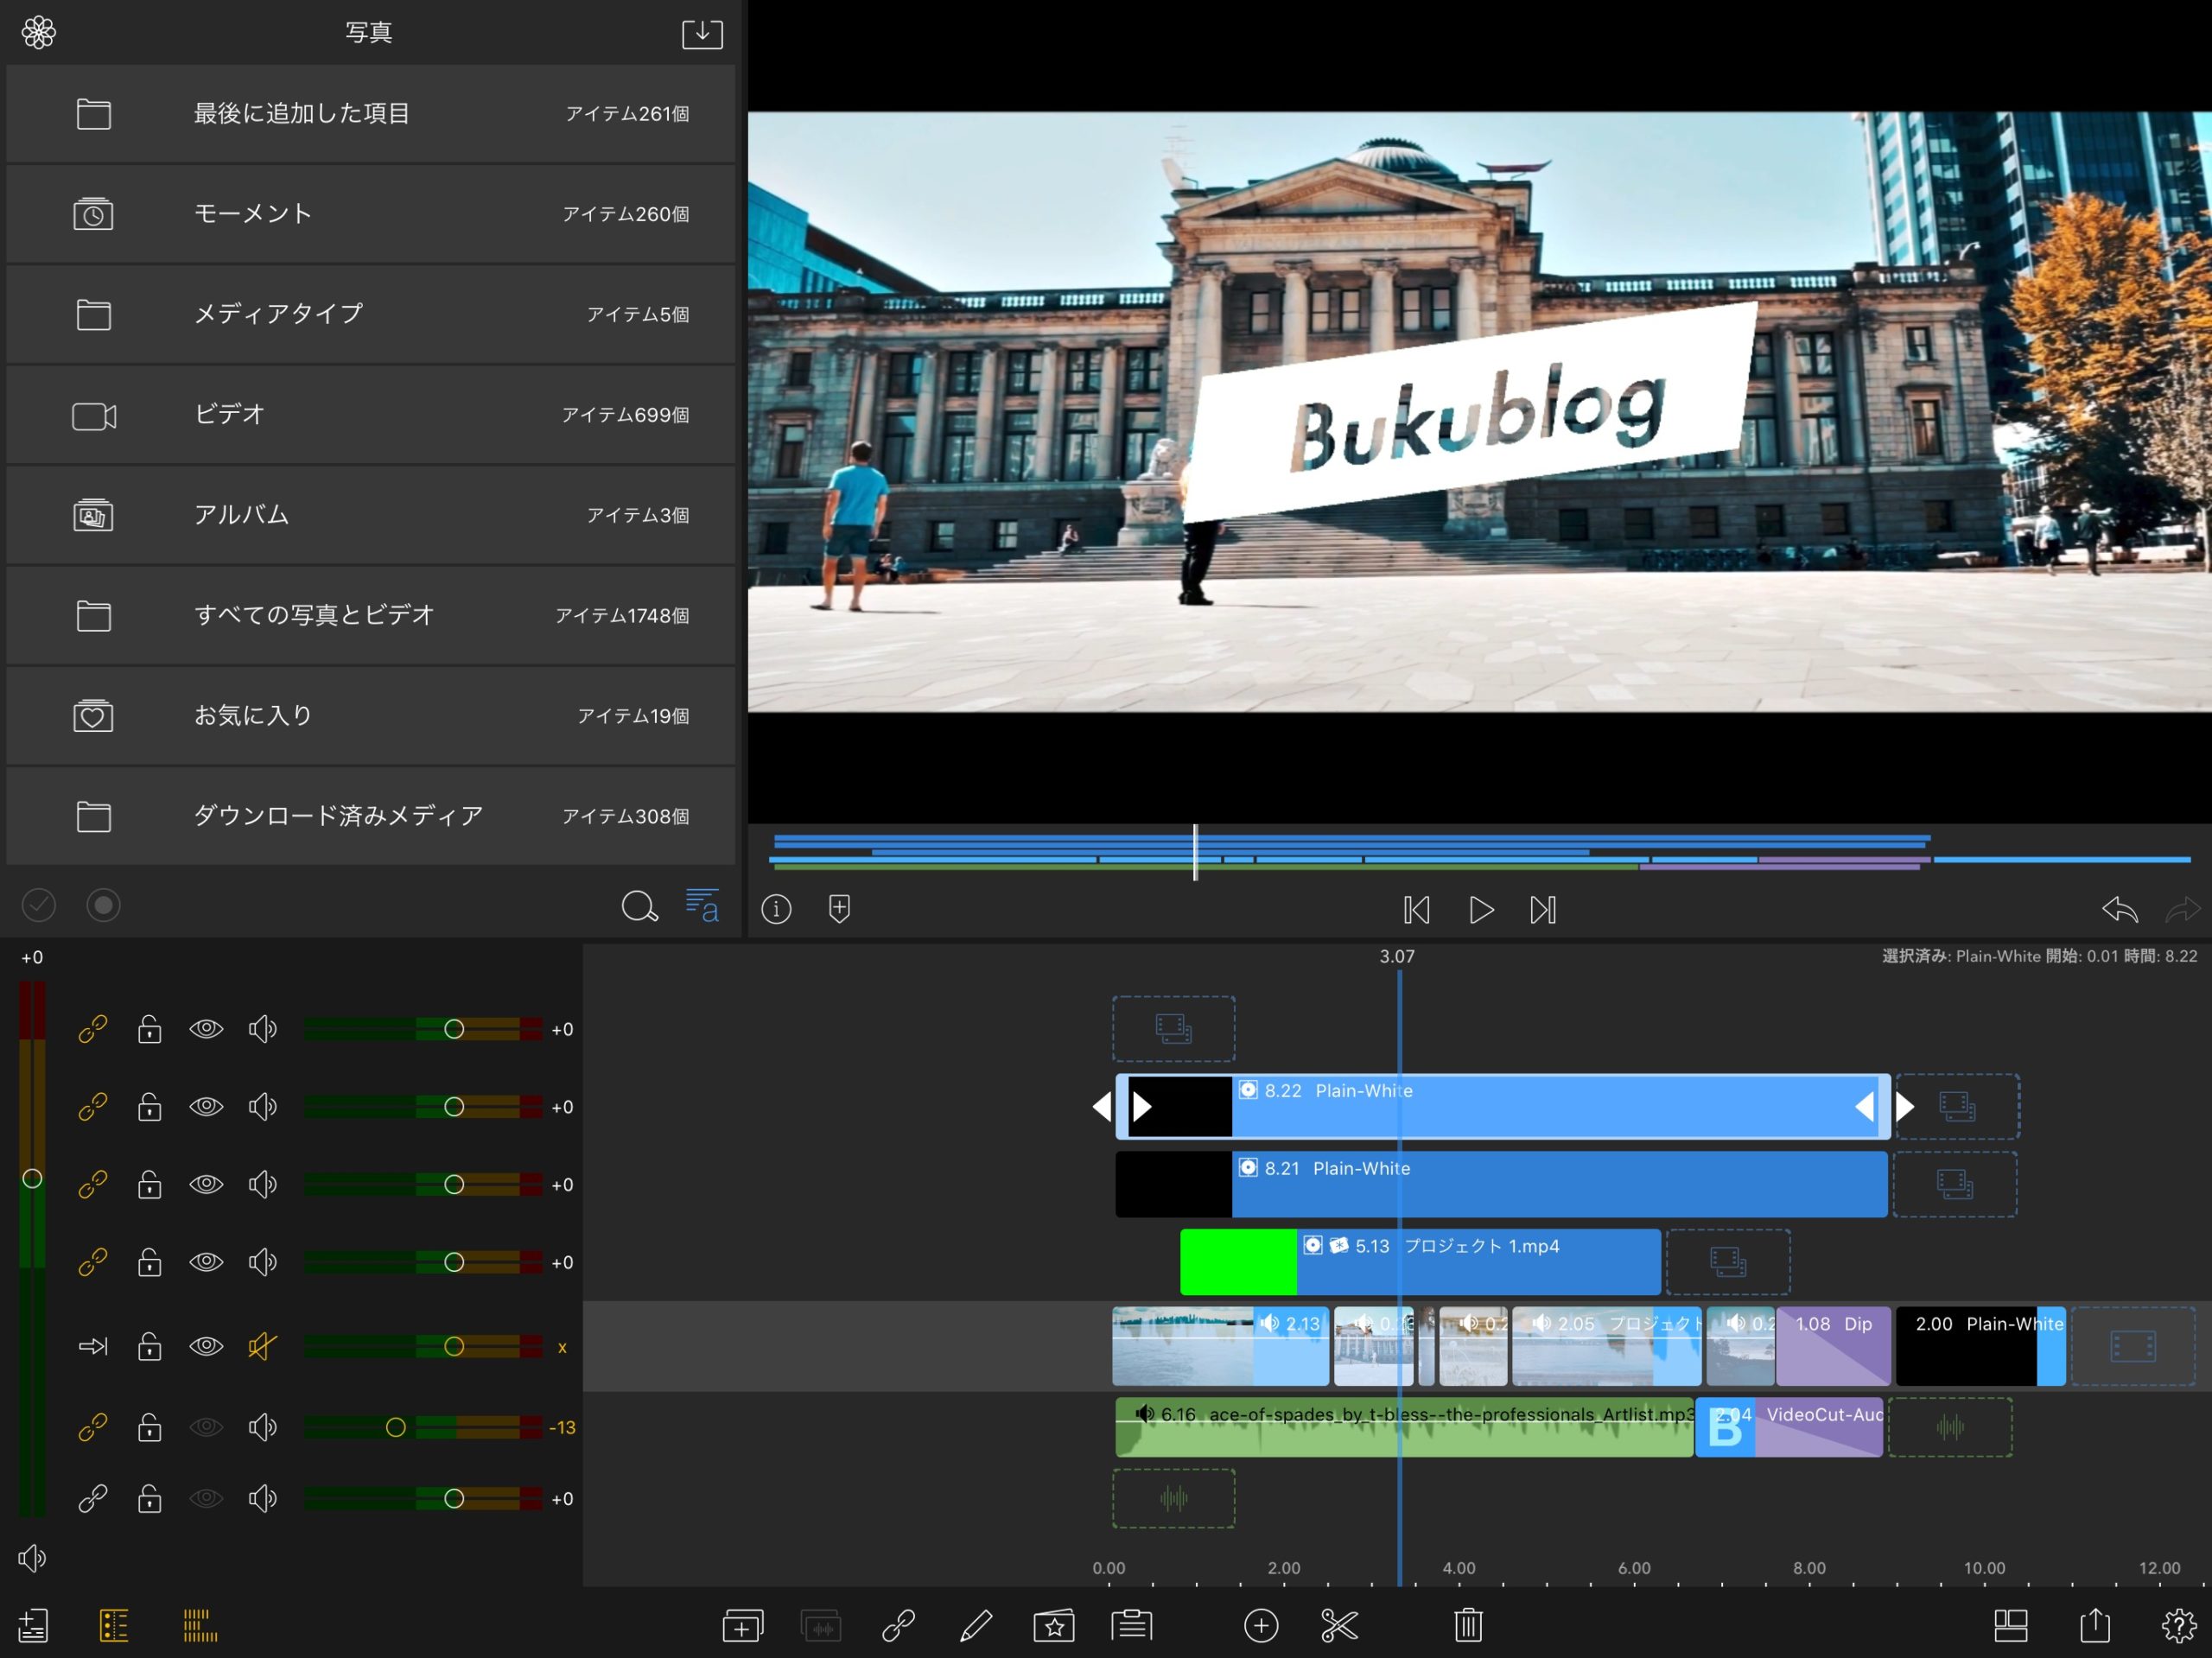Switch the layout view icon
The width and height of the screenshot is (2212, 1658).
click(x=2010, y=1625)
